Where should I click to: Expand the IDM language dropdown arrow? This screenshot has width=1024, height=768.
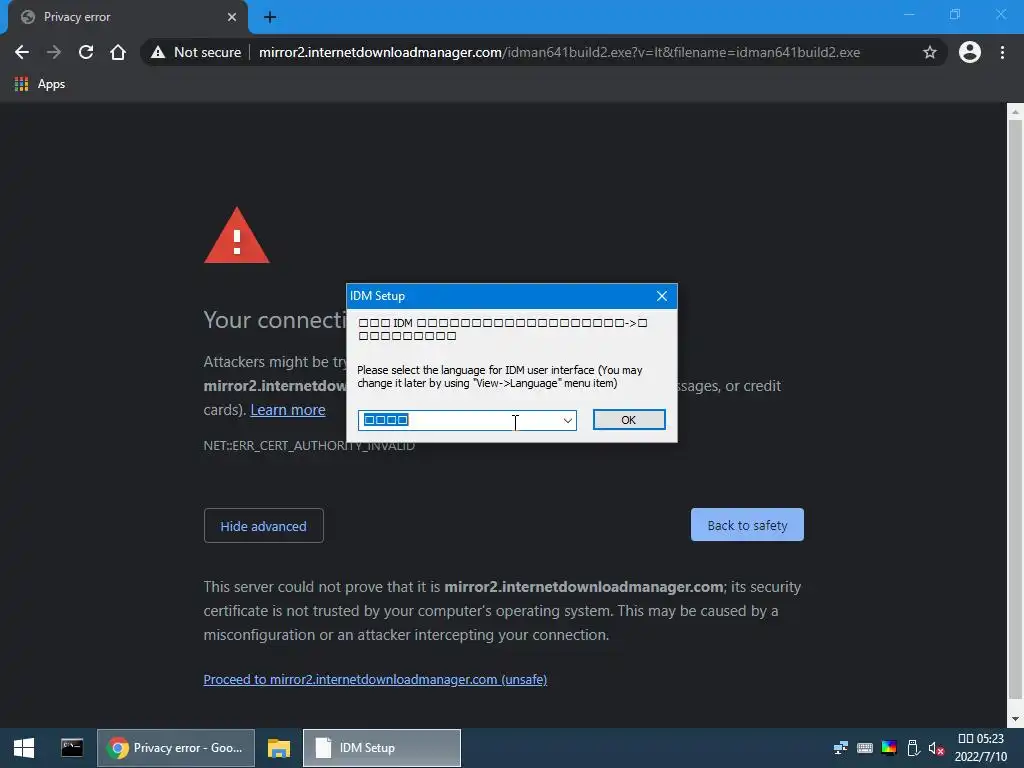pos(568,420)
